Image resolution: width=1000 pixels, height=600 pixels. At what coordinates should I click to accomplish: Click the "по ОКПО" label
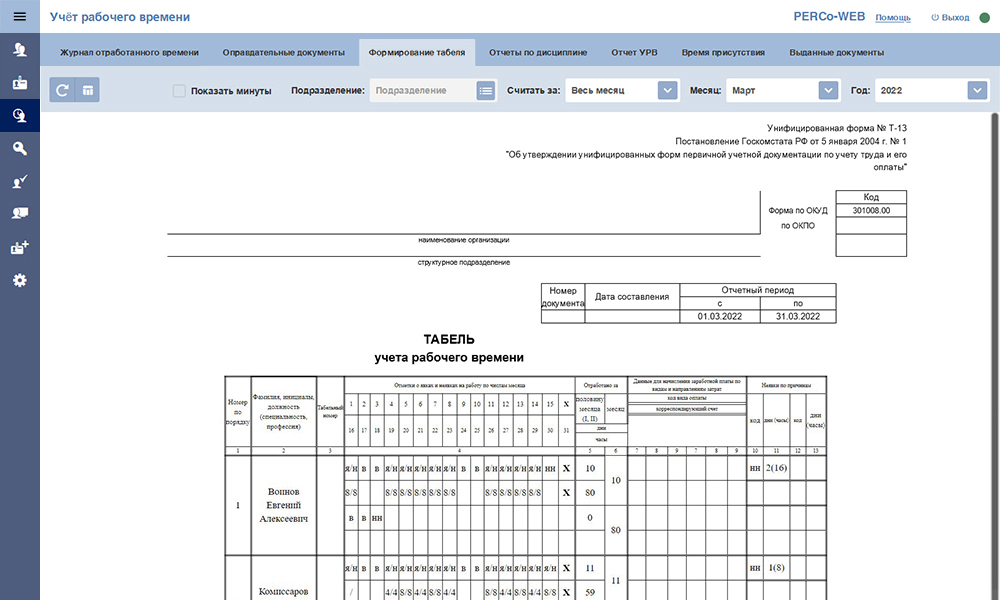pos(798,226)
